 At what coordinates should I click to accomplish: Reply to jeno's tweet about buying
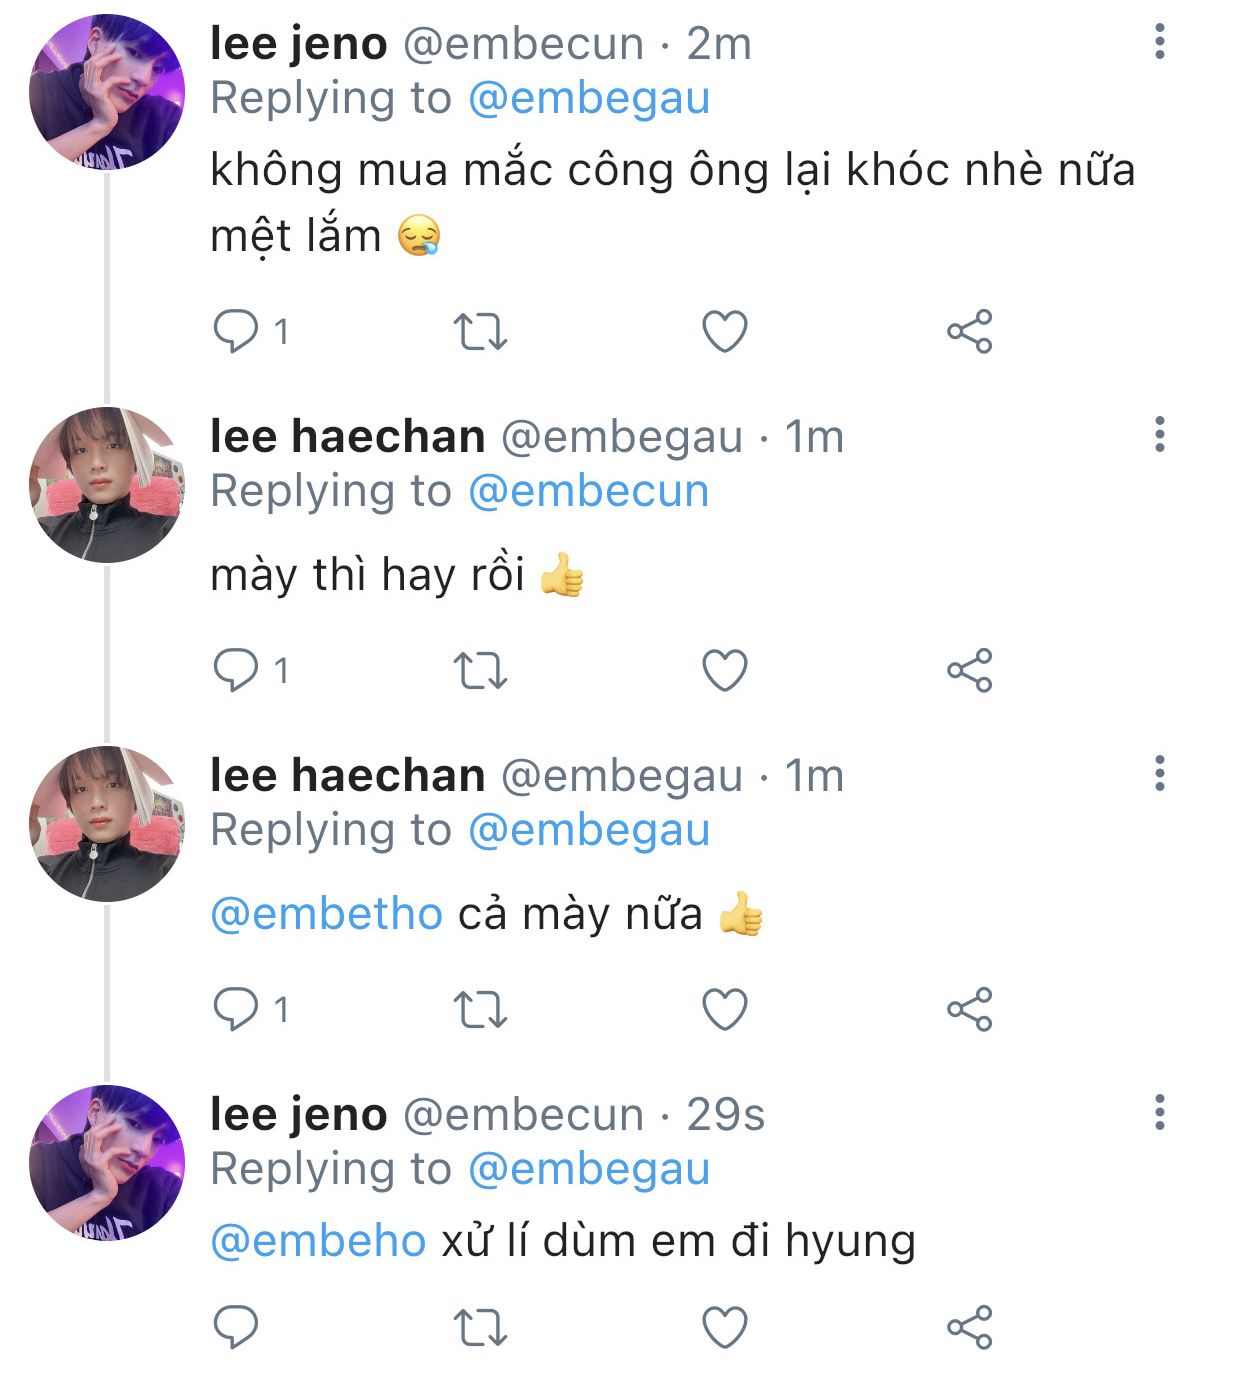point(237,332)
